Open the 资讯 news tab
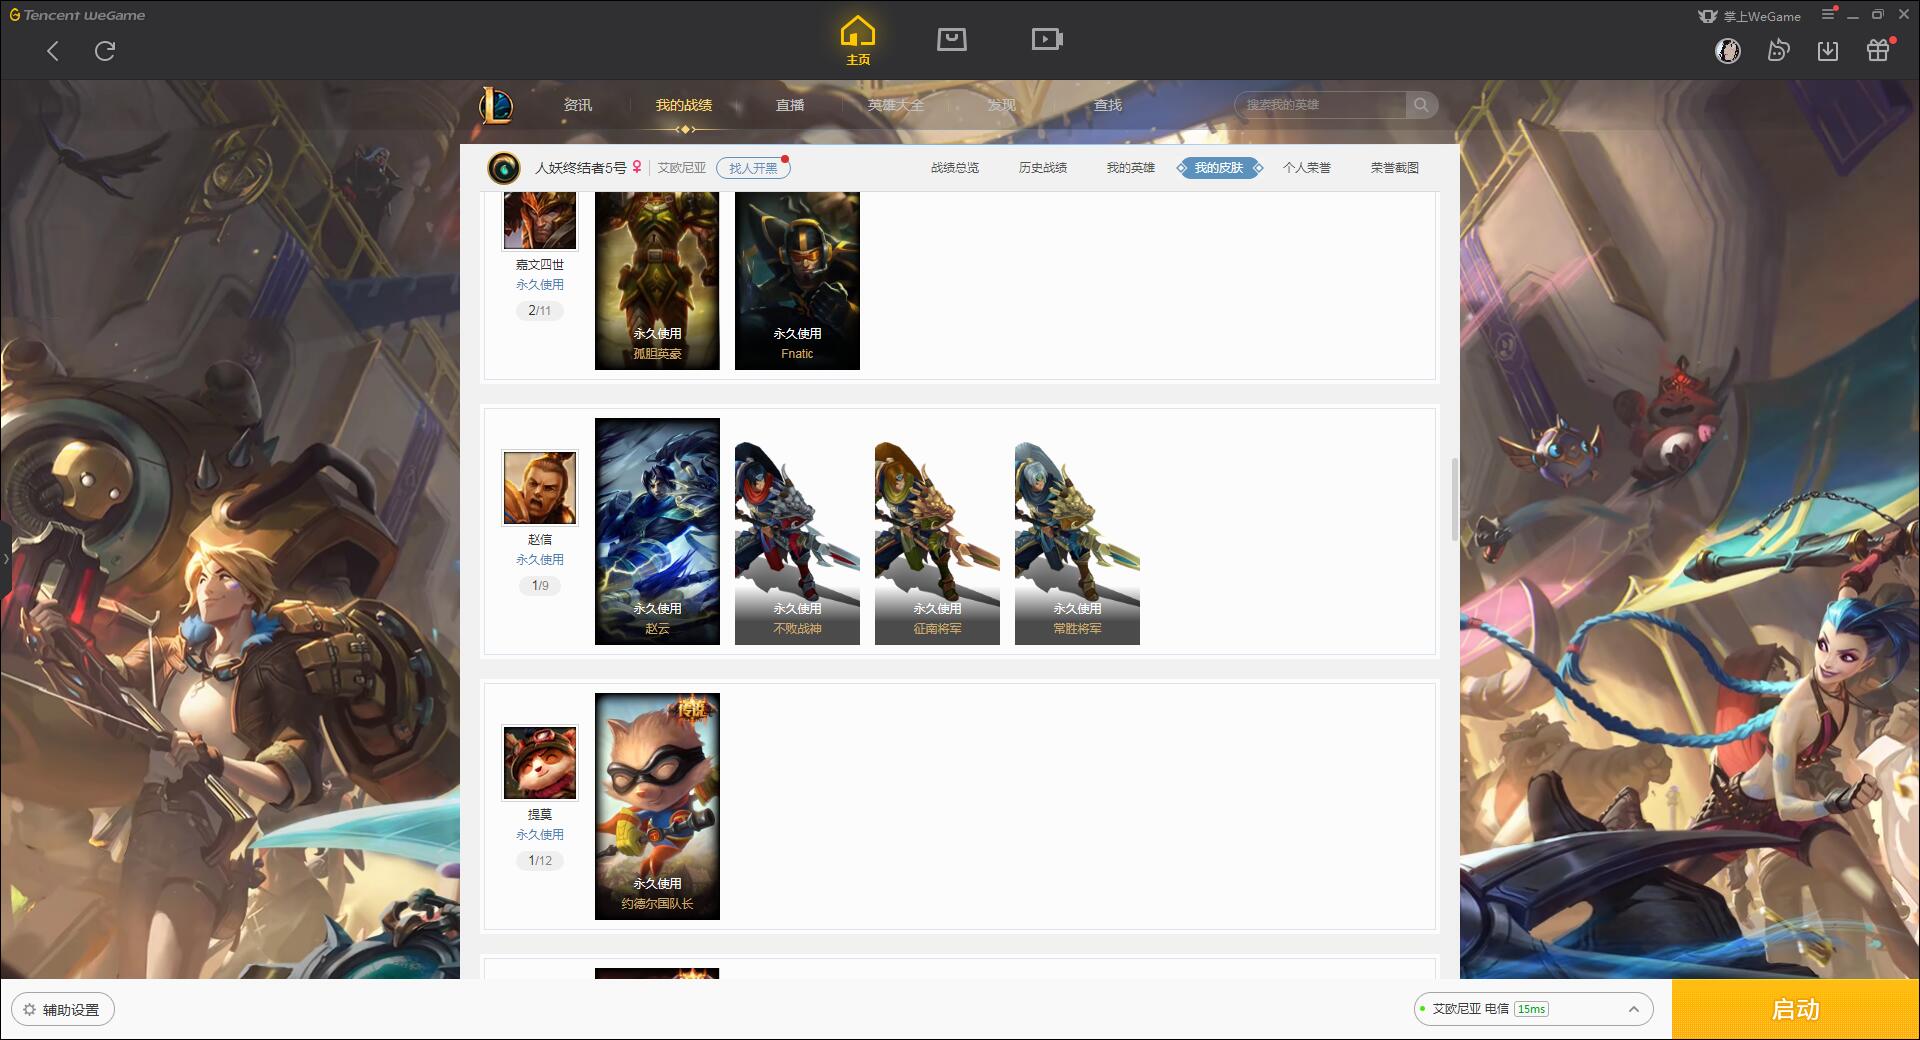 [578, 105]
